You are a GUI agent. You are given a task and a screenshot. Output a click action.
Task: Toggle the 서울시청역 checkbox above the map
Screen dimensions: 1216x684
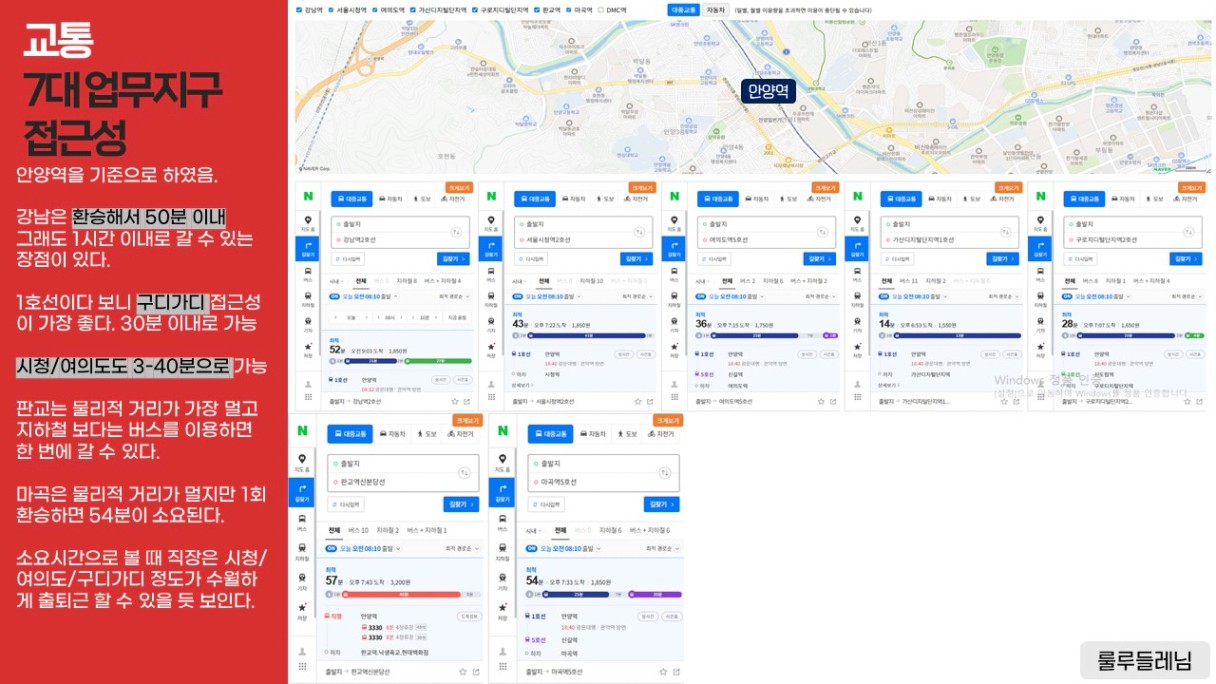point(331,10)
